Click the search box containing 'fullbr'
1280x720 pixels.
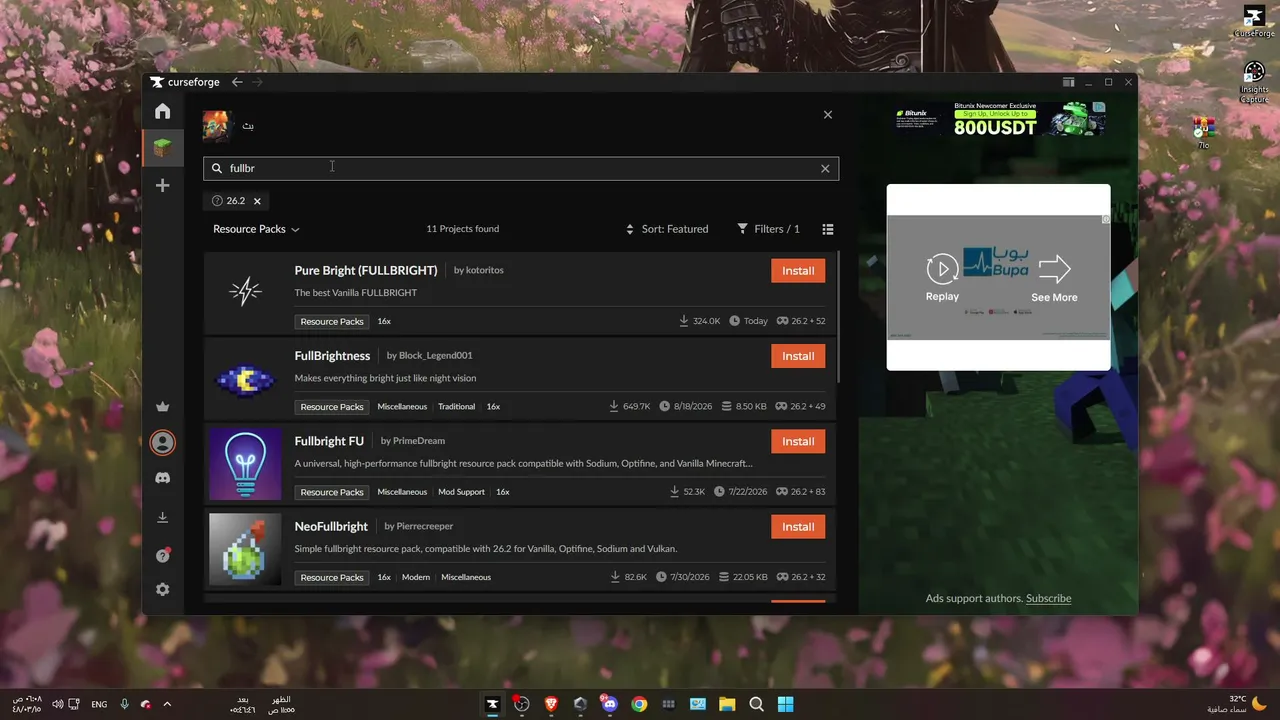coord(521,169)
